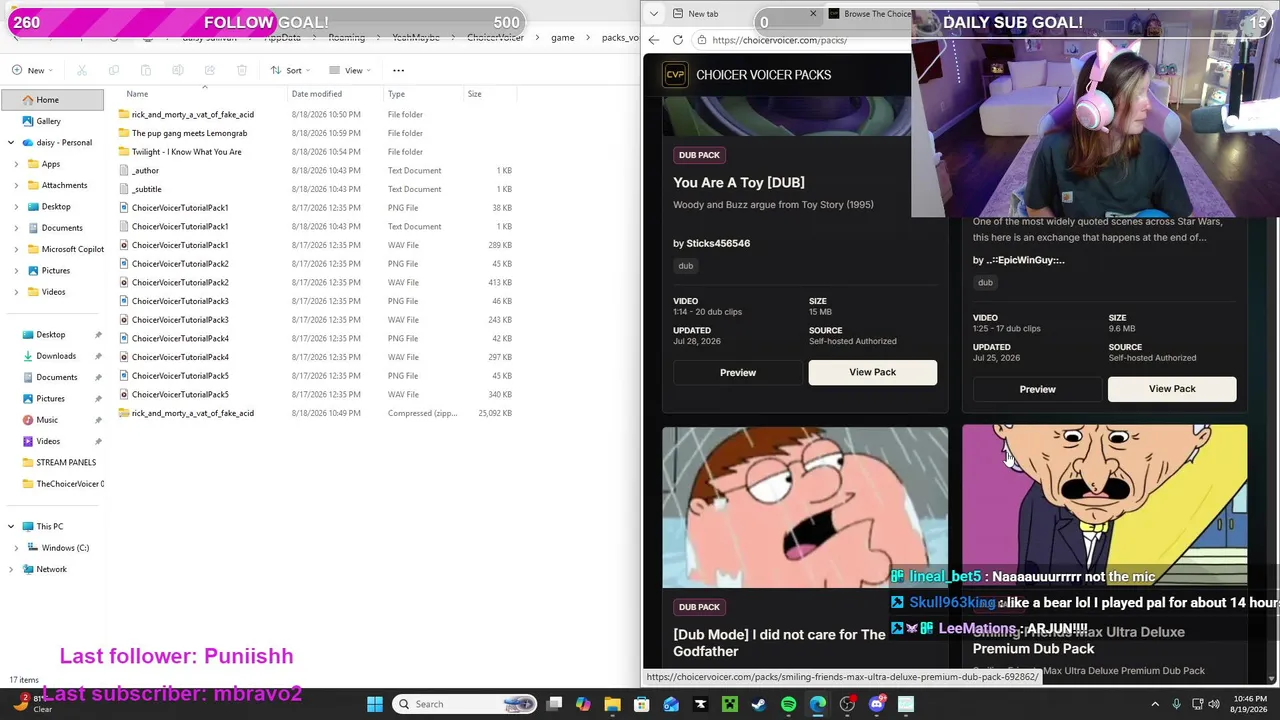Click the microphone icon in the system tray
Image resolution: width=1280 pixels, height=720 pixels.
[x=1176, y=704]
